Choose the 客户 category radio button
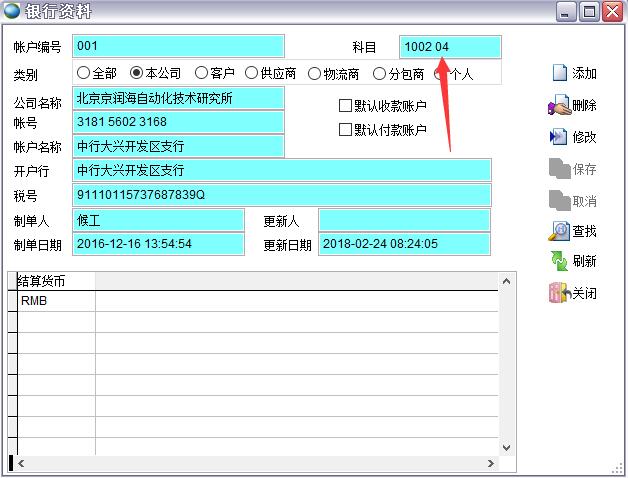Viewport: 628px width, 478px height. [201, 73]
